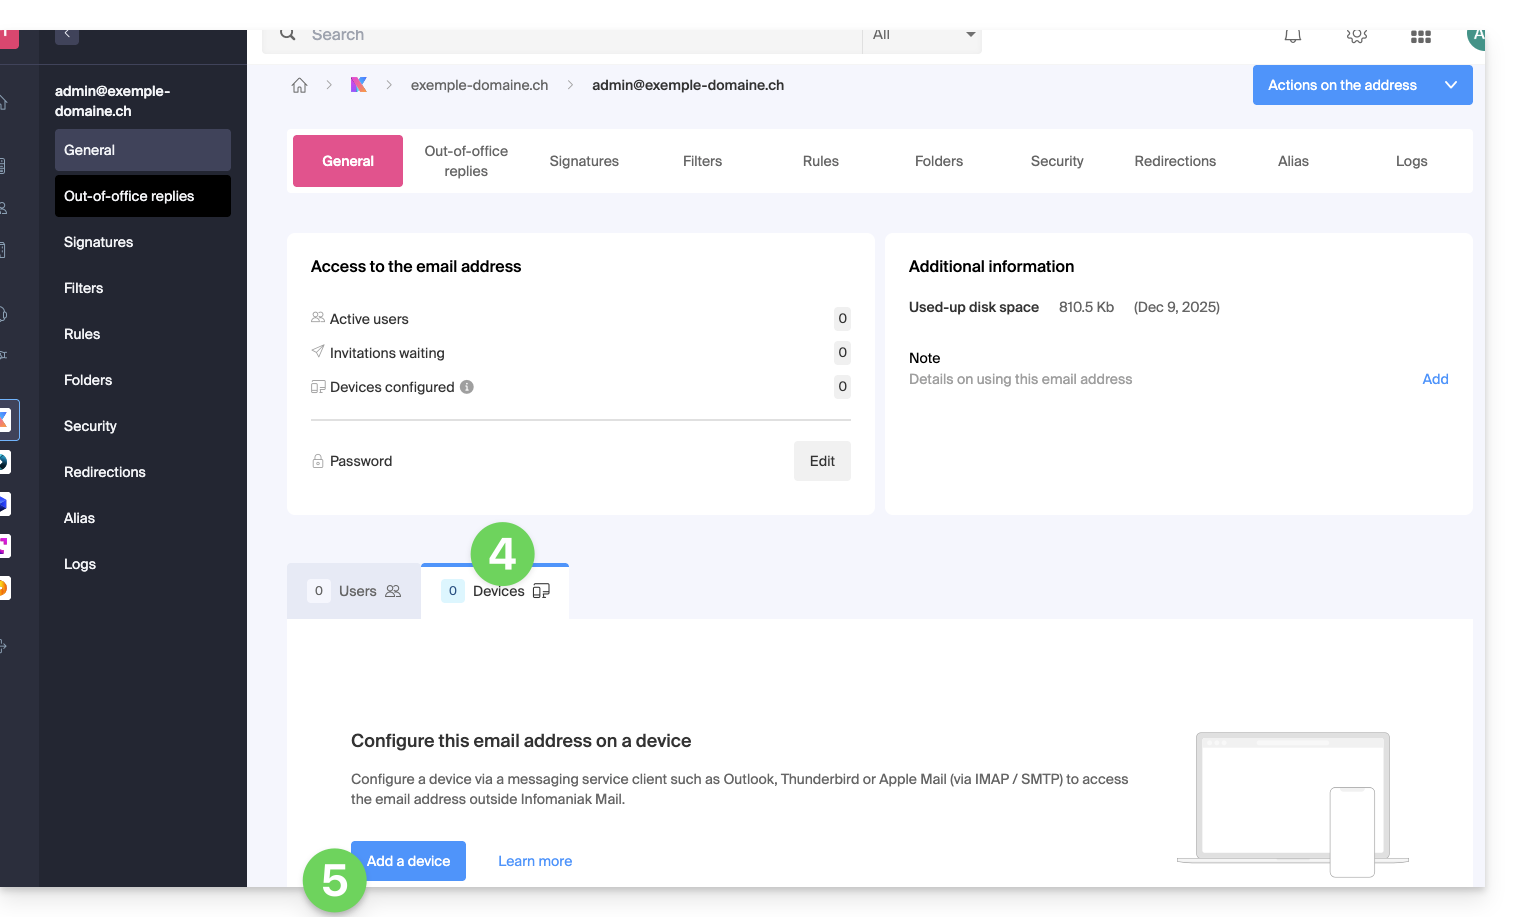Open the Redirections tab
Image resolution: width=1515 pixels, height=917 pixels.
(x=1175, y=161)
